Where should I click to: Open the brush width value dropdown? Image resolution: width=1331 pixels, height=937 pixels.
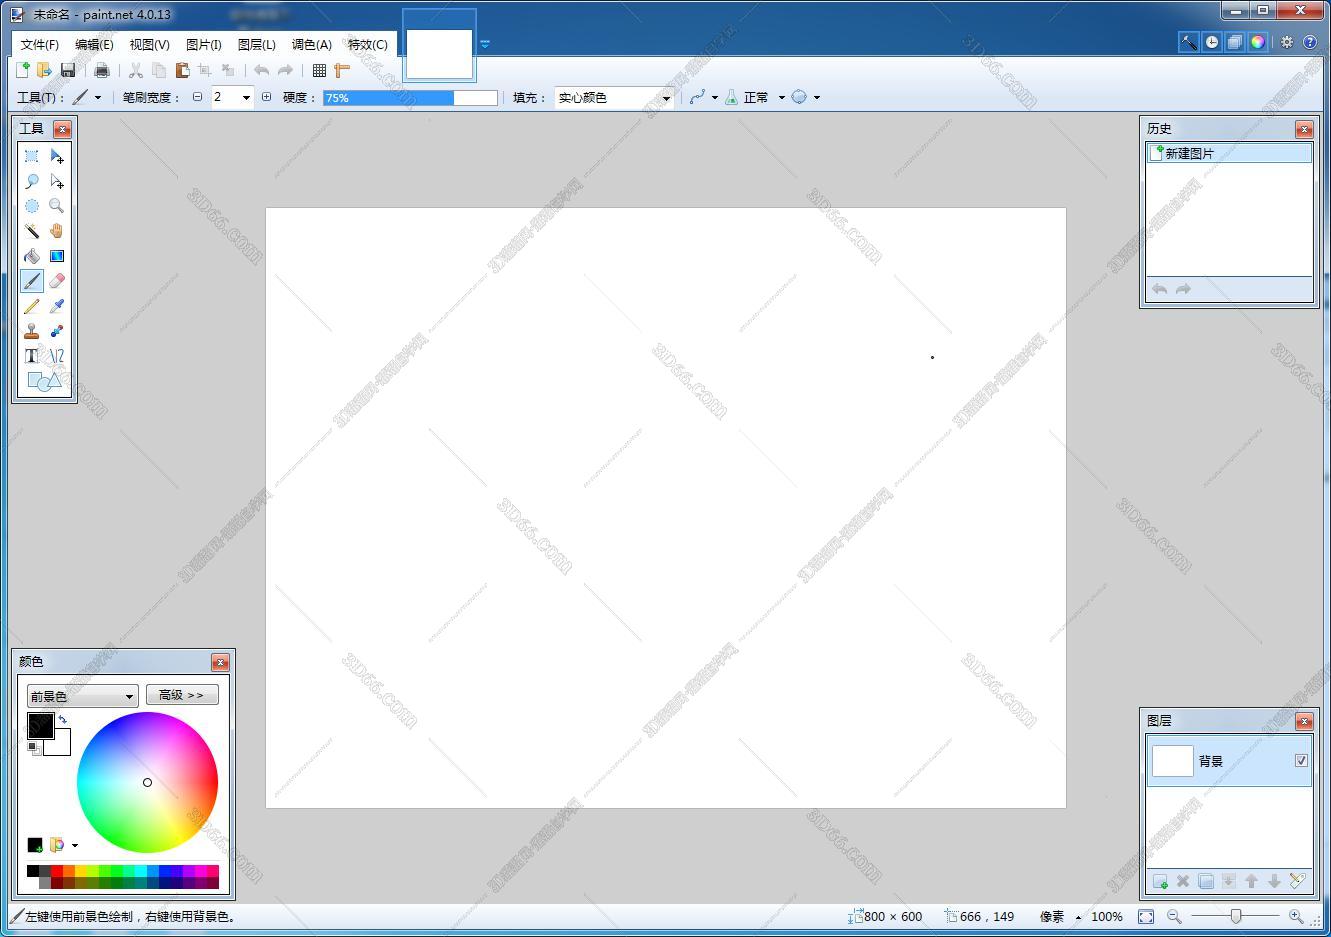246,97
